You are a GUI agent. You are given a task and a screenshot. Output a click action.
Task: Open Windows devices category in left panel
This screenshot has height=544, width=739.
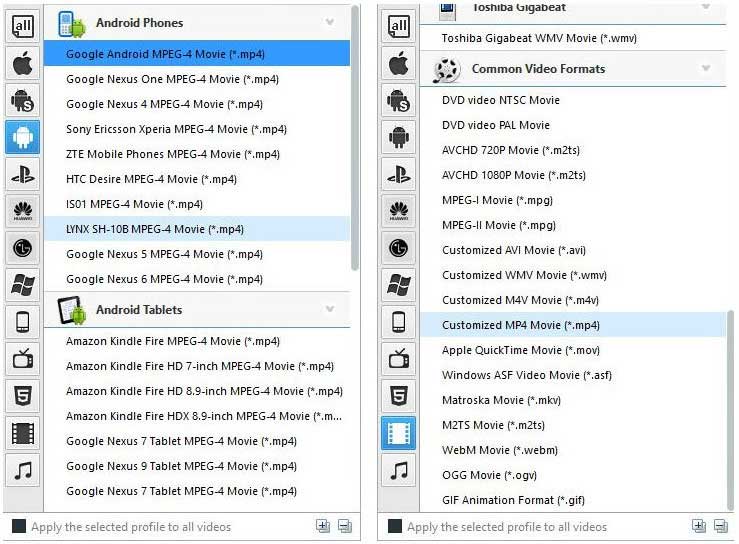(x=23, y=285)
